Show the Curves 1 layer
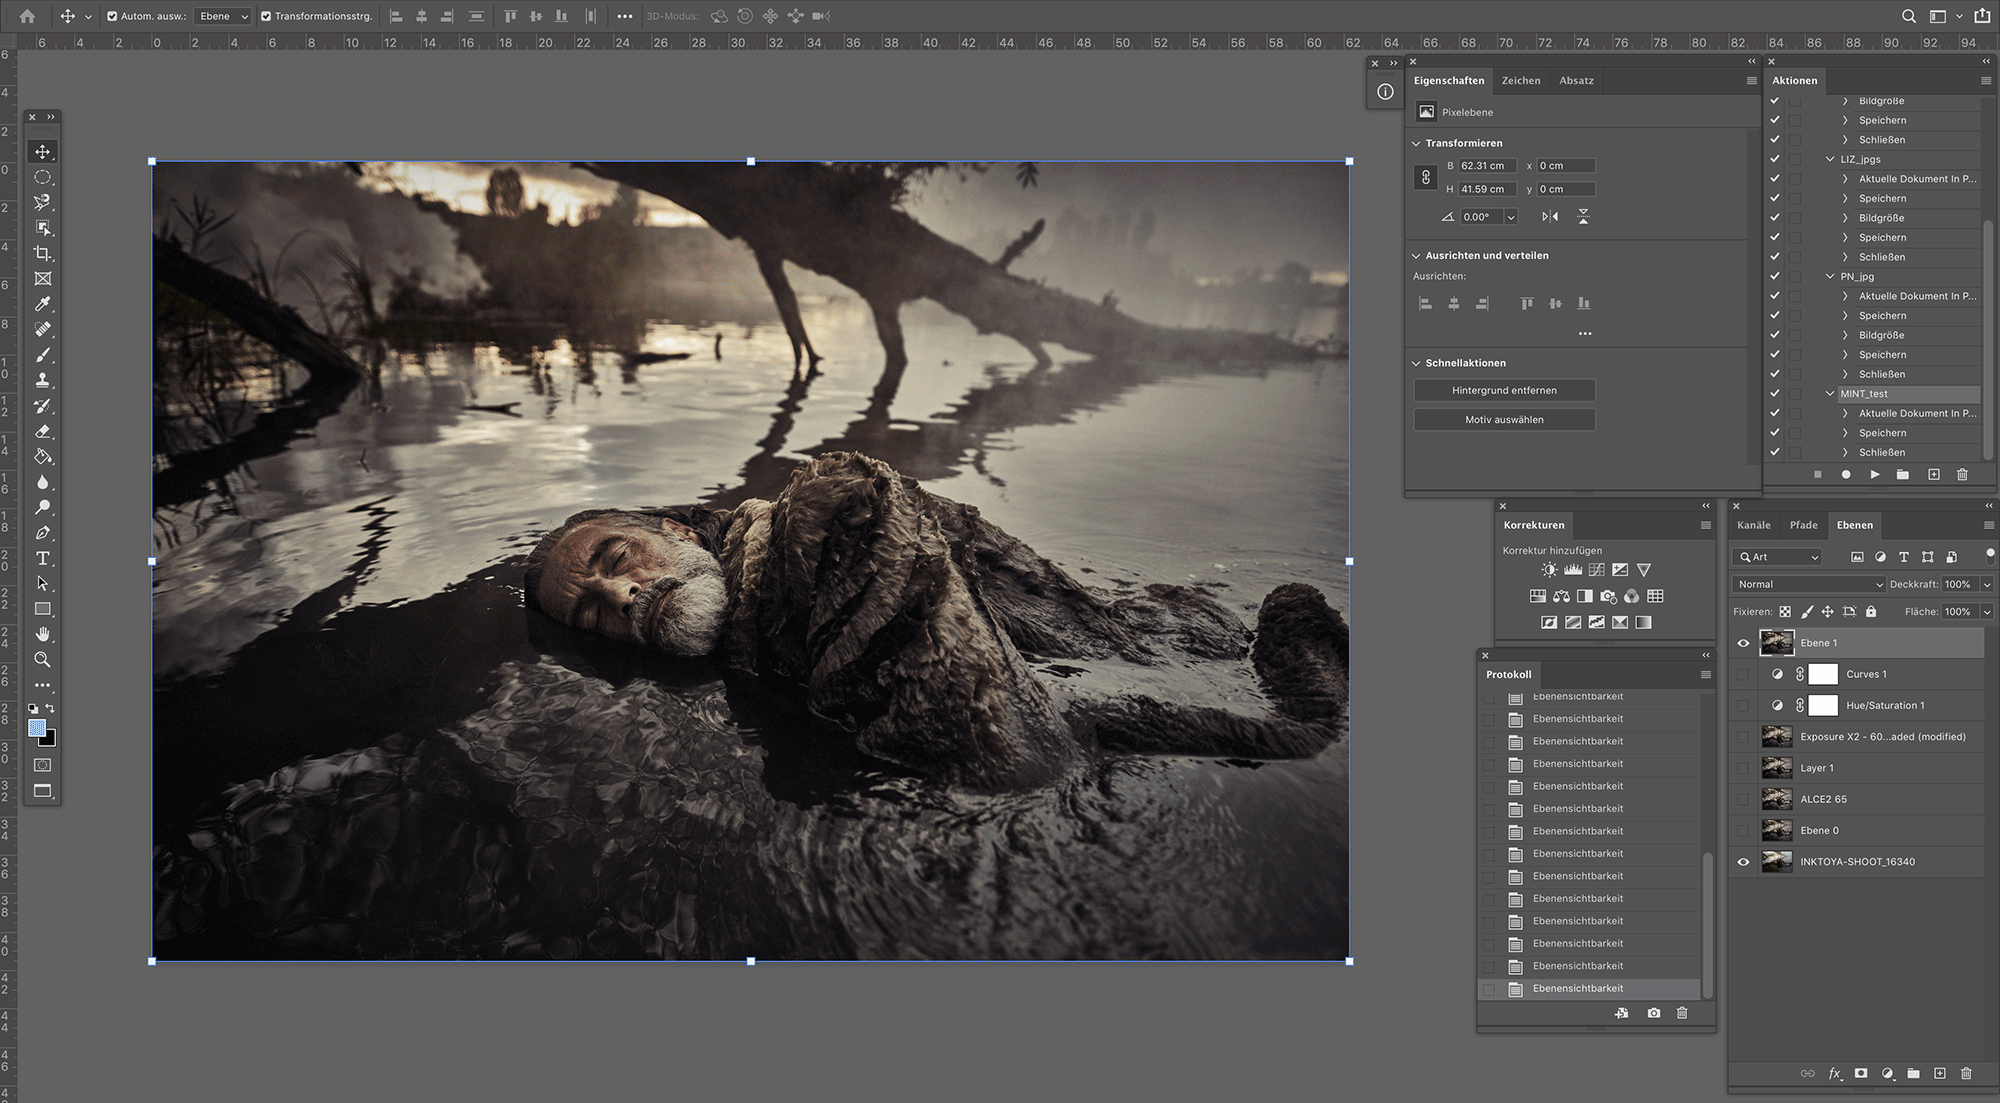This screenshot has width=2000, height=1103. (1744, 674)
